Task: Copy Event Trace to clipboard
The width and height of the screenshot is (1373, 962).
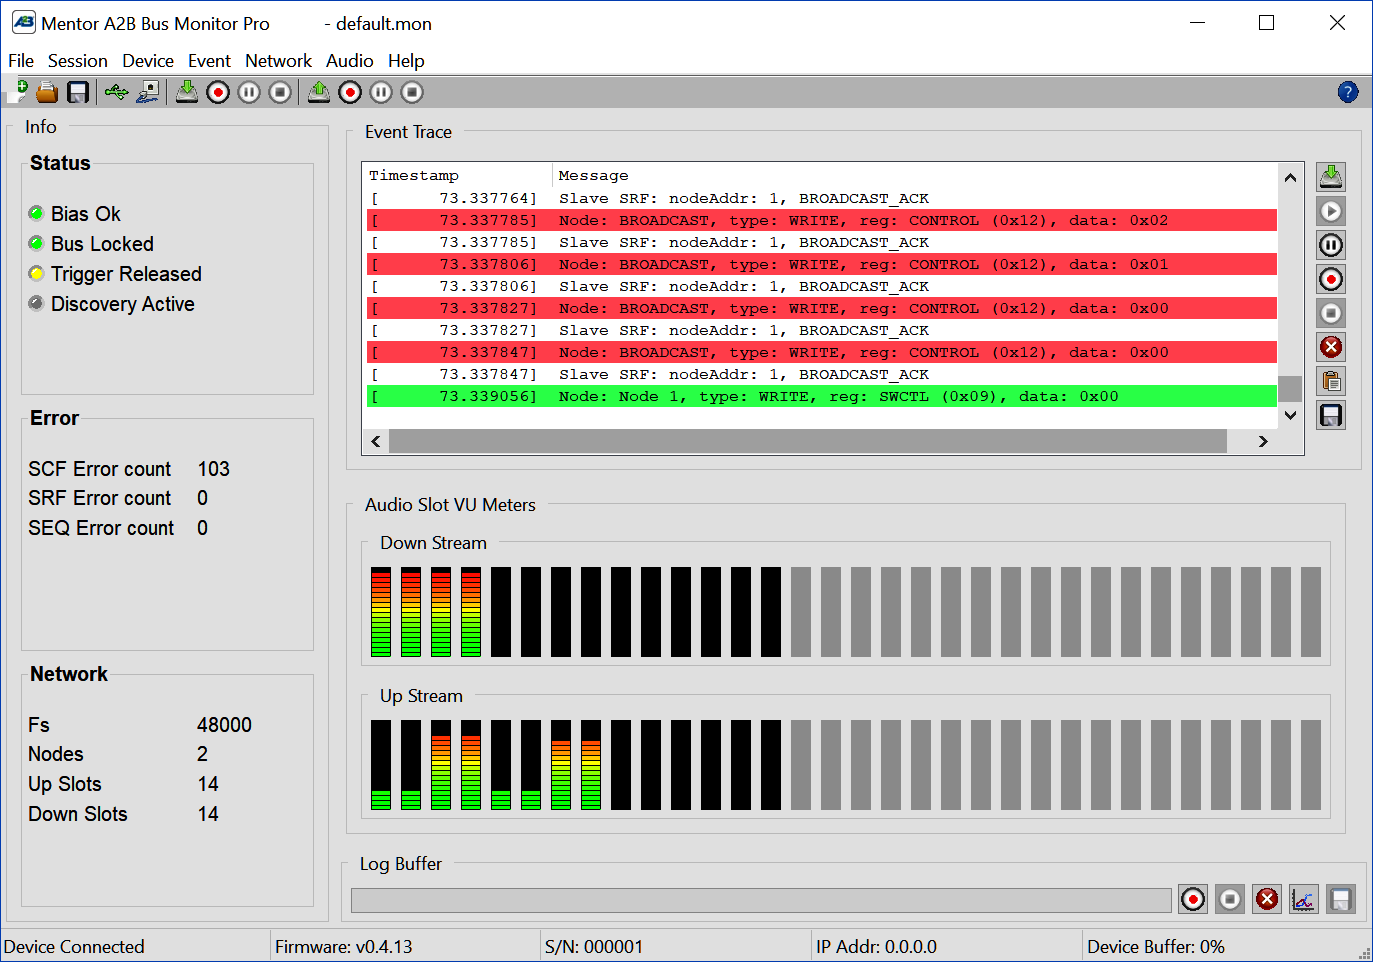Action: pyautogui.click(x=1331, y=381)
